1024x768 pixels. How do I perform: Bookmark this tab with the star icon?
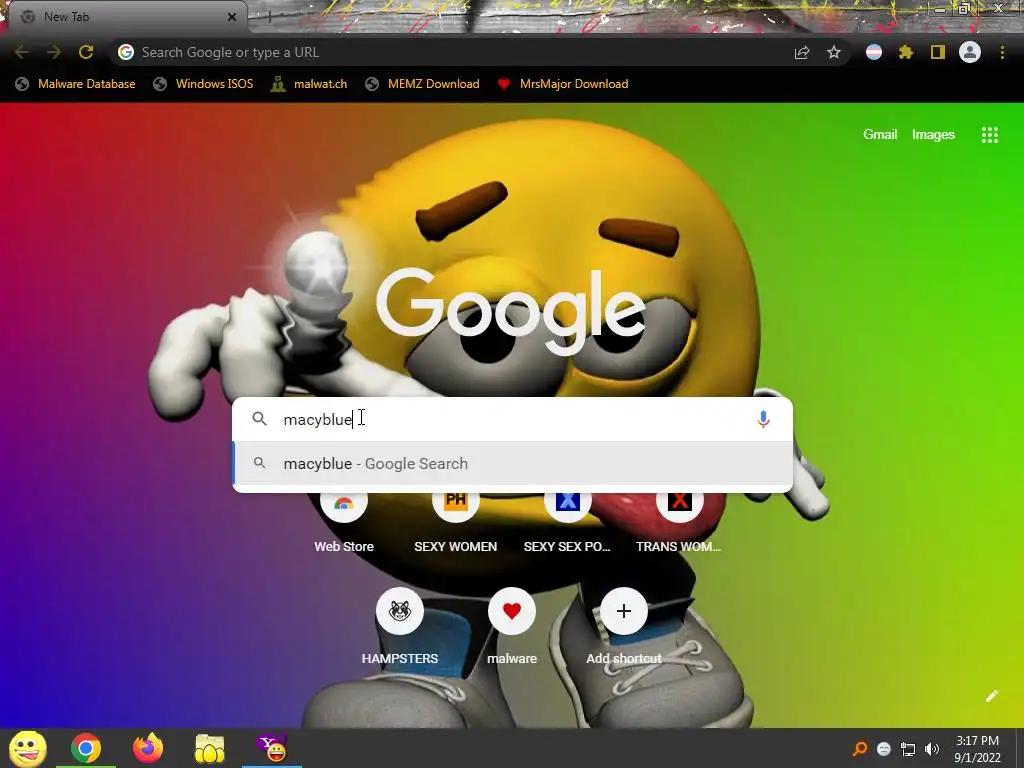pos(834,52)
